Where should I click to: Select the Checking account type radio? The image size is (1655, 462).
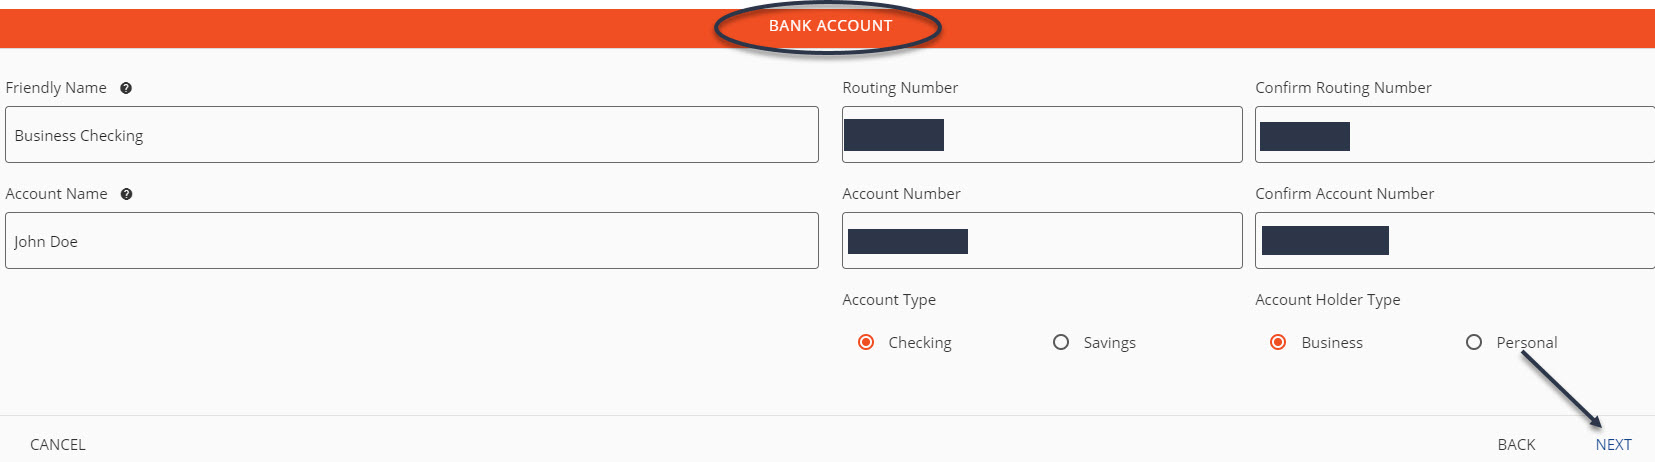click(866, 342)
